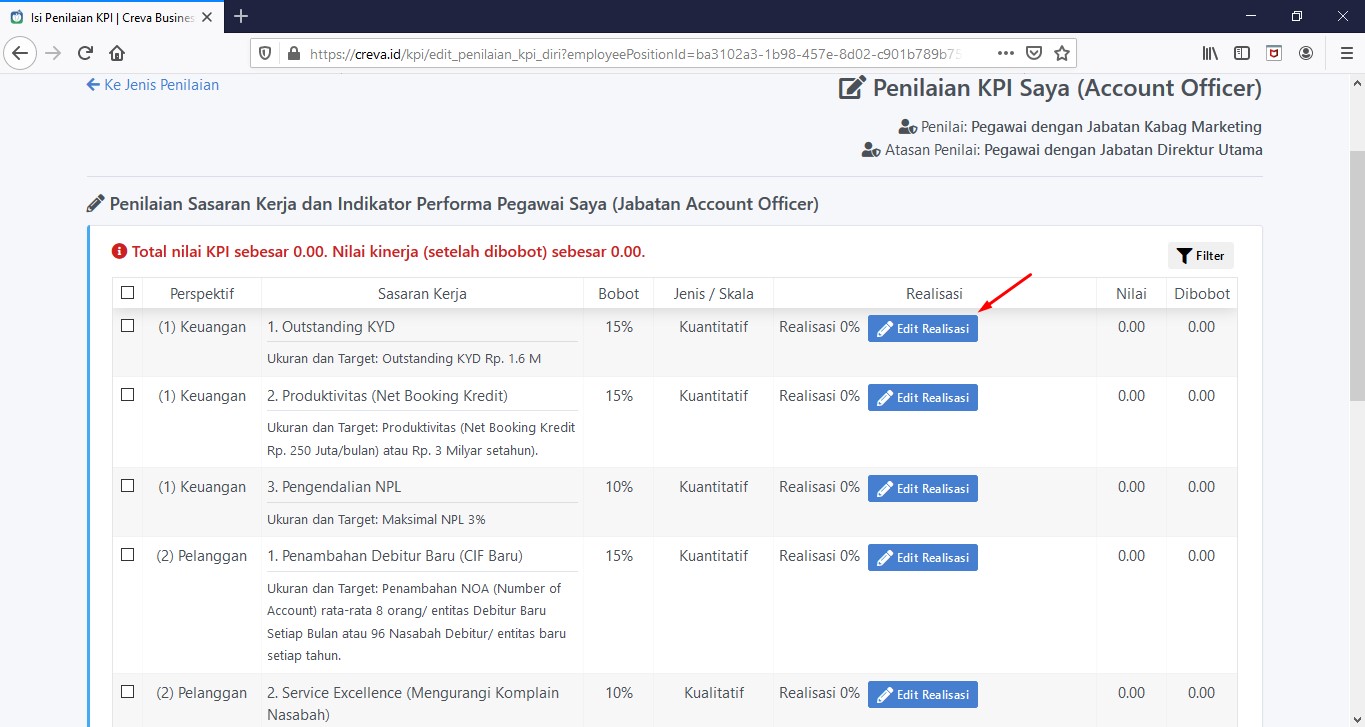Click 'Ukuran dan Target: Outstanding KYD Rp. 1.6 M'
The image size is (1365, 727).
click(x=404, y=358)
